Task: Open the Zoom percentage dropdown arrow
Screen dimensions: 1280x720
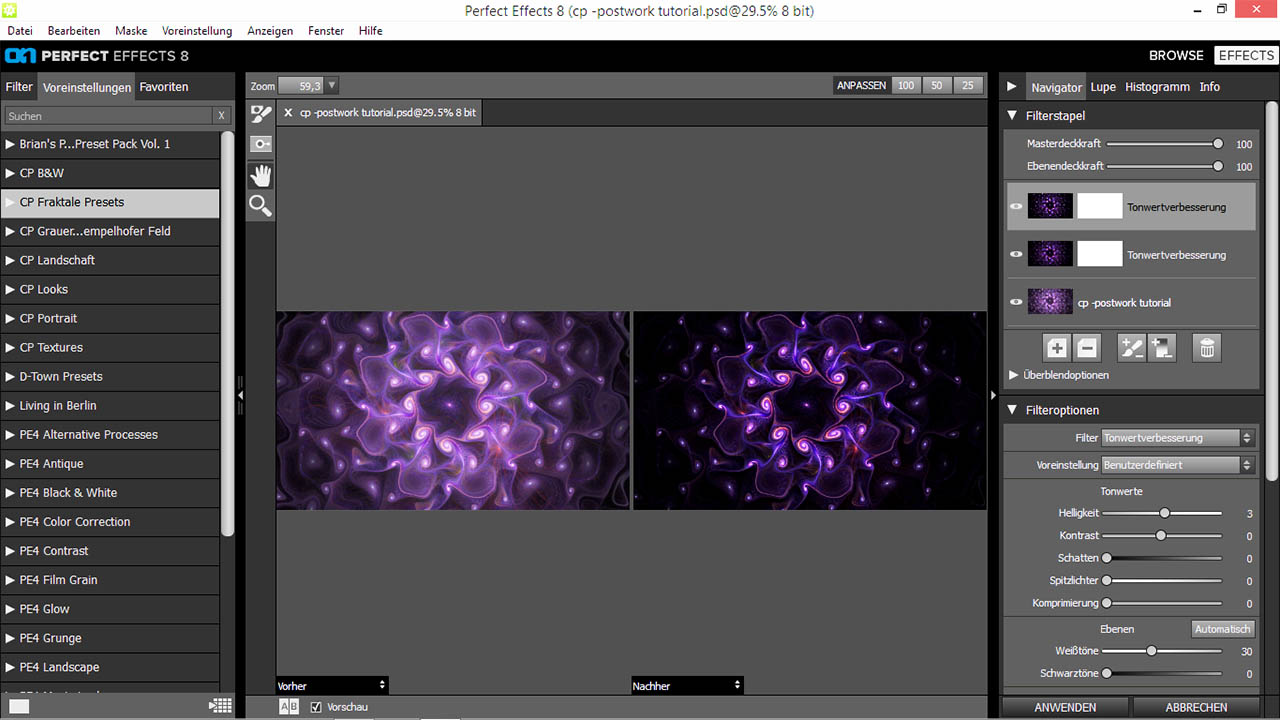Action: tap(332, 86)
